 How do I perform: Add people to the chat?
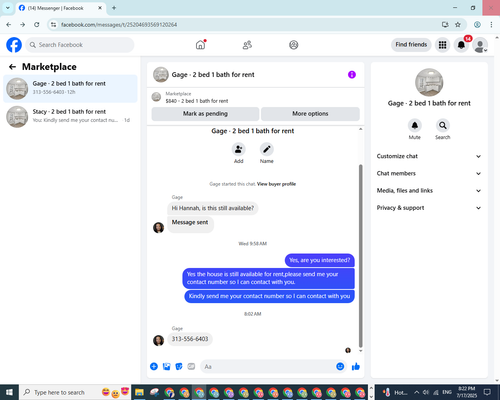click(x=239, y=149)
